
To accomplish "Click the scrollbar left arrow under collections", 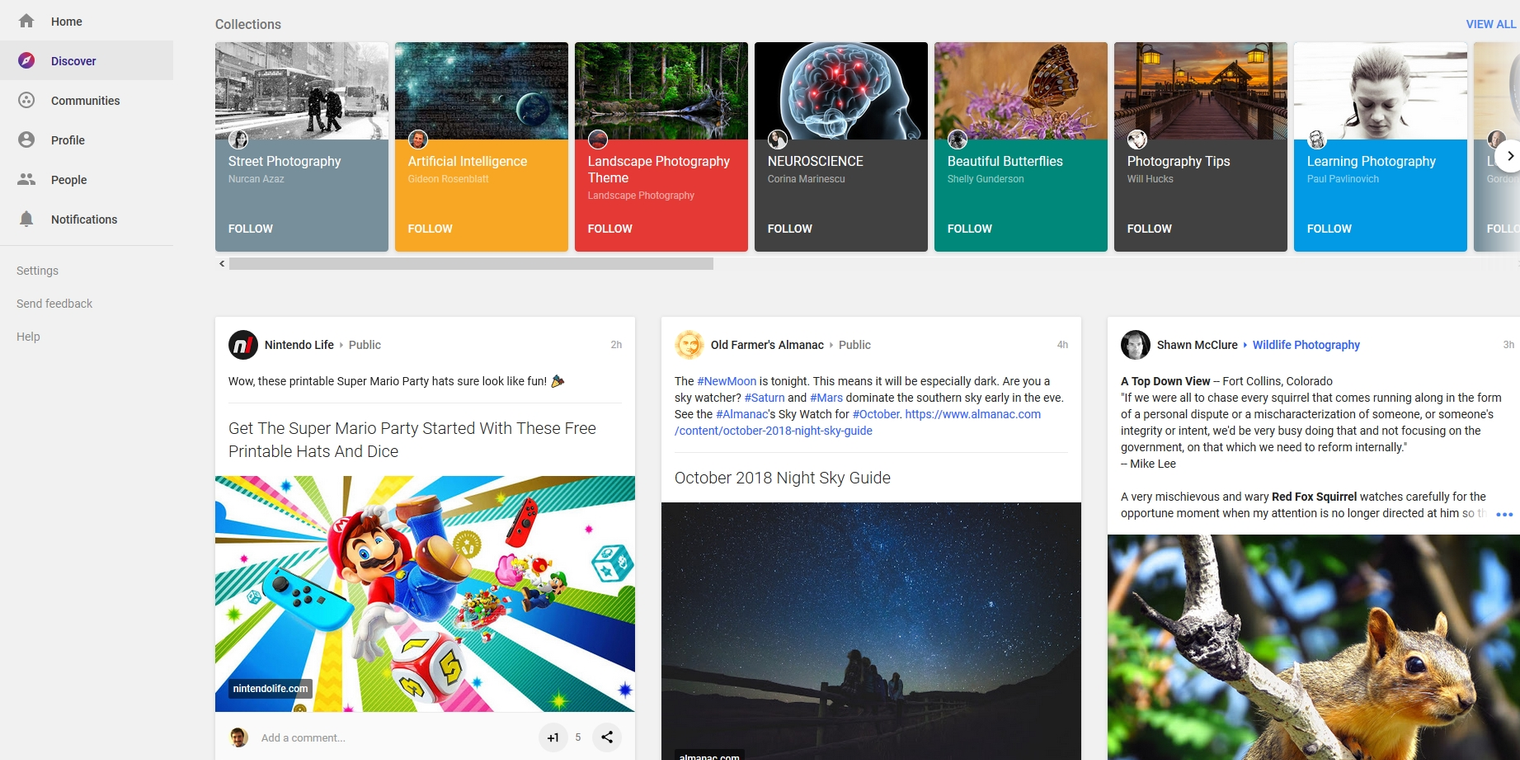I will tap(221, 264).
